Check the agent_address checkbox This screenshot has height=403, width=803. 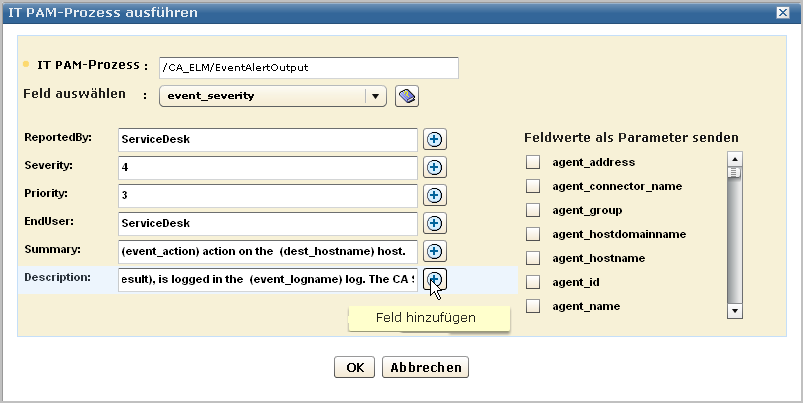(533, 162)
